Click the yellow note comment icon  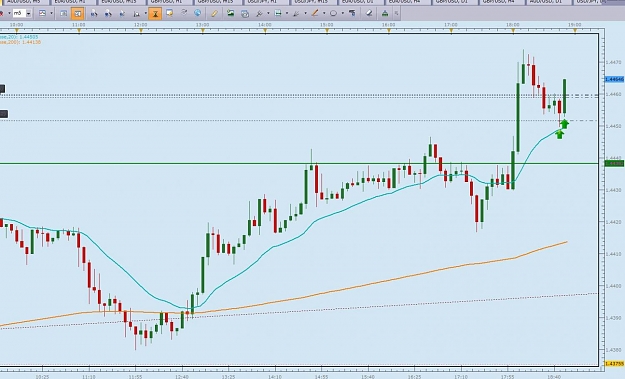[x=169, y=13]
